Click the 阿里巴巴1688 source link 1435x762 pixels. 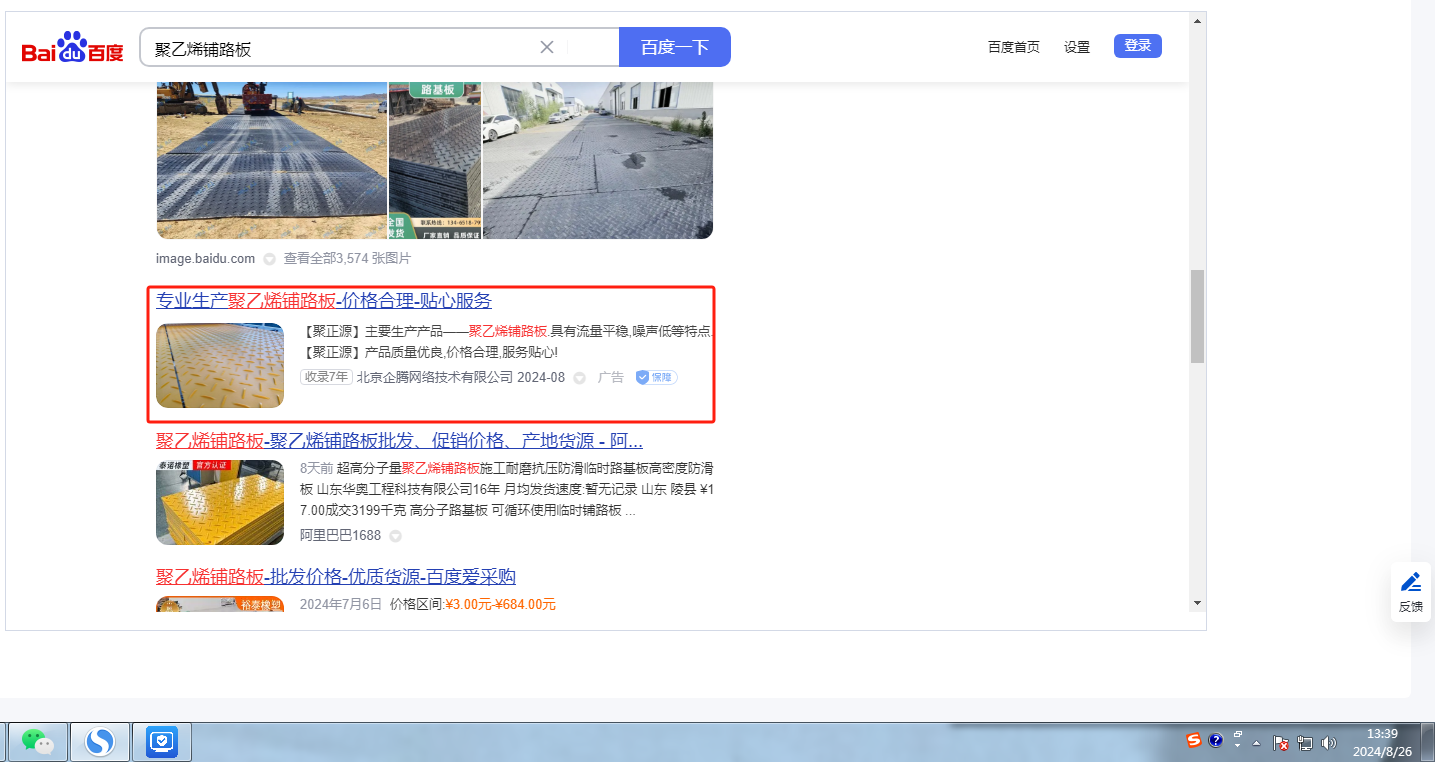(341, 535)
